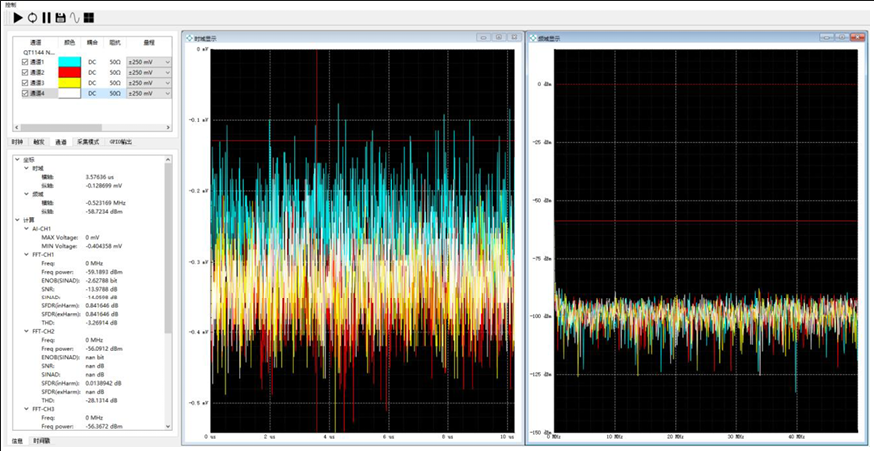874x451 pixels.
Task: Click the SFDR(inHarm) 0.0138942 dB value
Action: [104, 383]
